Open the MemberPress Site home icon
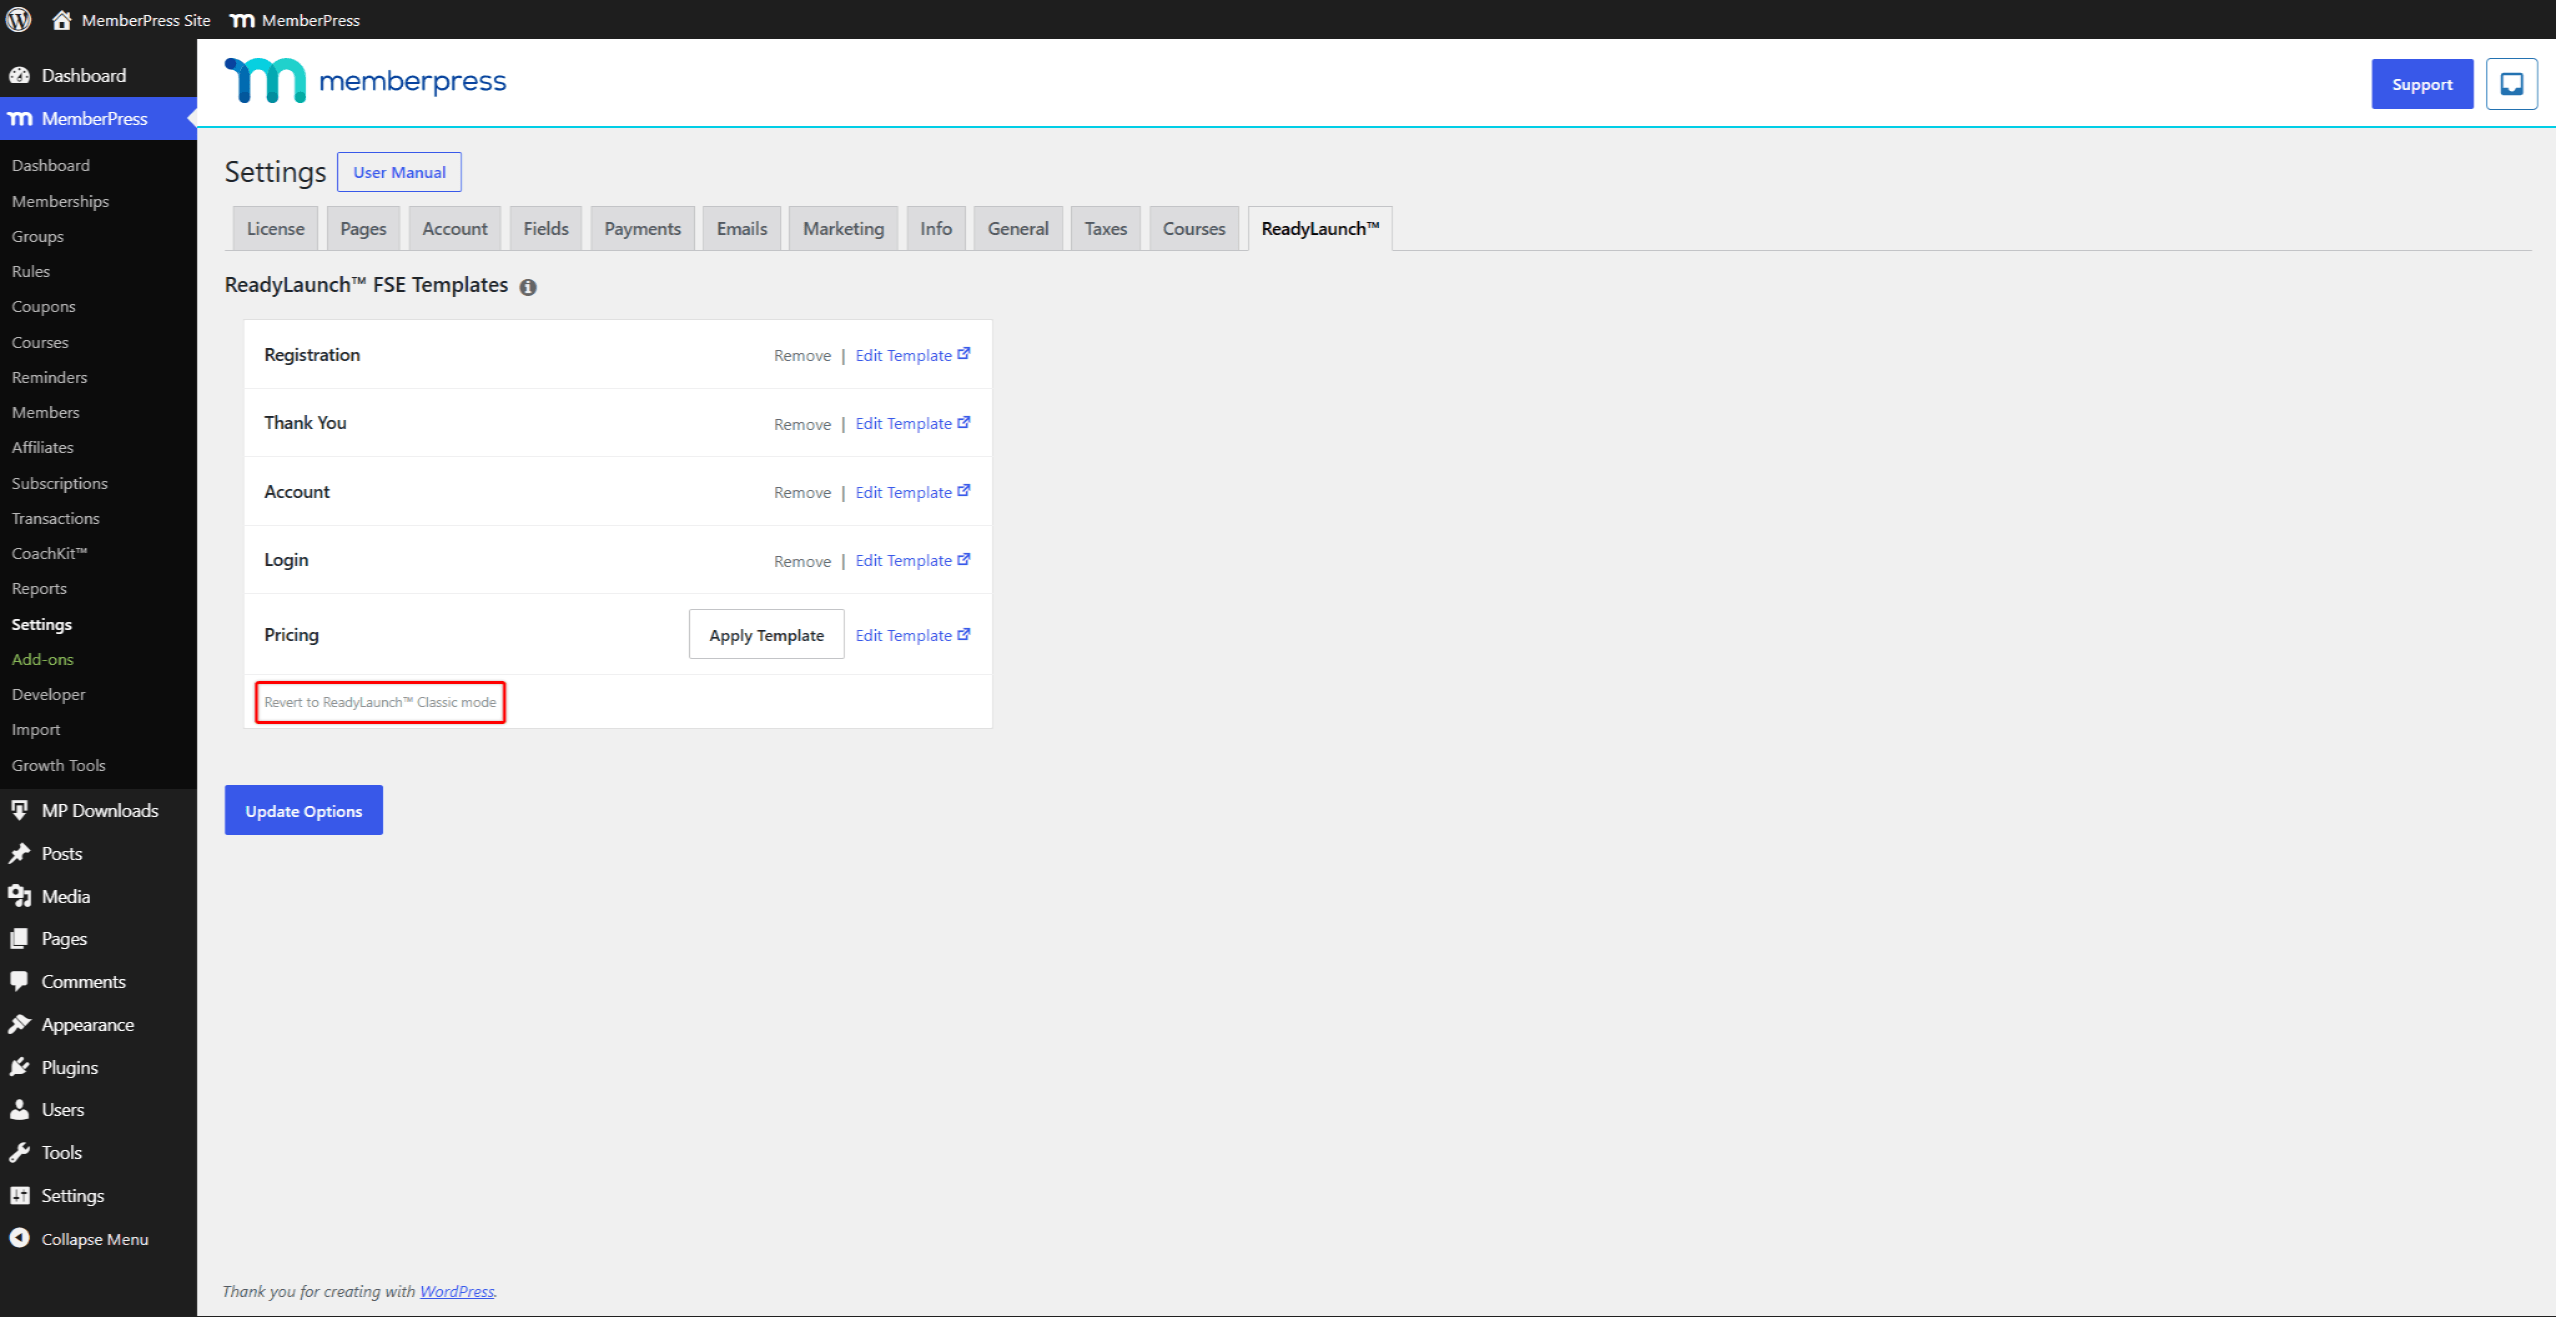Screen dimensions: 2556x1317 62,20
